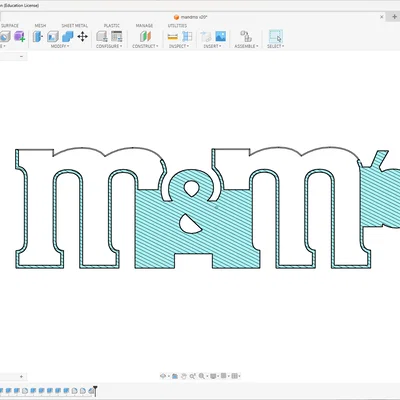This screenshot has width=400, height=400.
Task: Switch to the MANAGE tab
Action: 144,26
